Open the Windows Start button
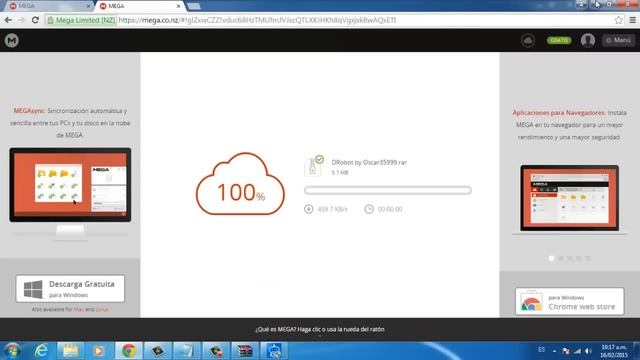 [12, 351]
